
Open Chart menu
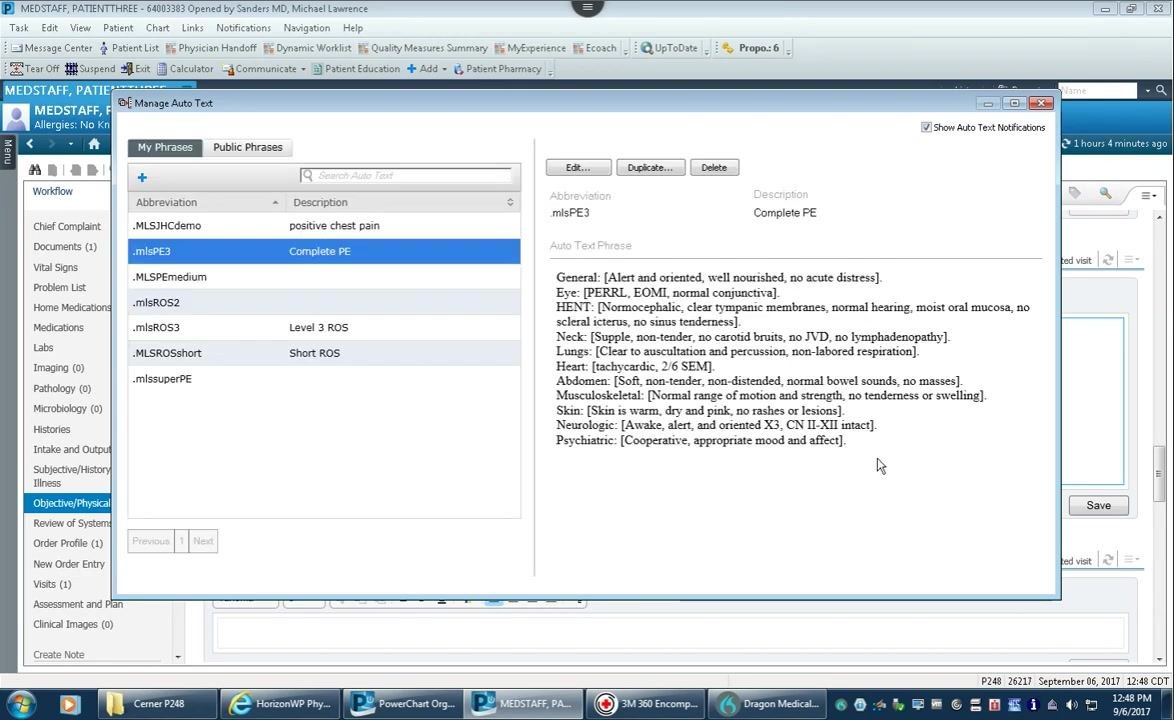tap(157, 28)
